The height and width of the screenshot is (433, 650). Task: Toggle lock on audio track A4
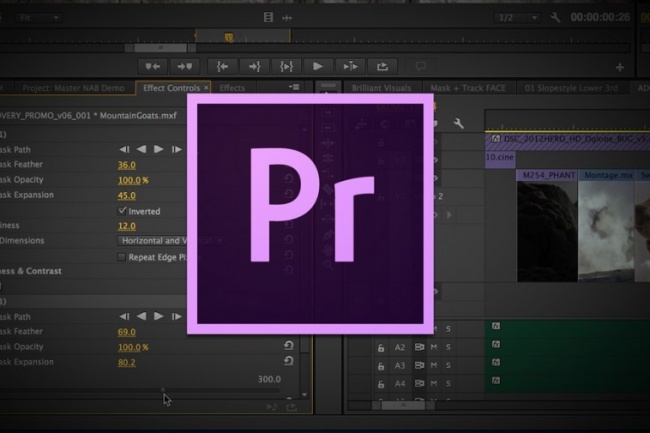point(381,385)
